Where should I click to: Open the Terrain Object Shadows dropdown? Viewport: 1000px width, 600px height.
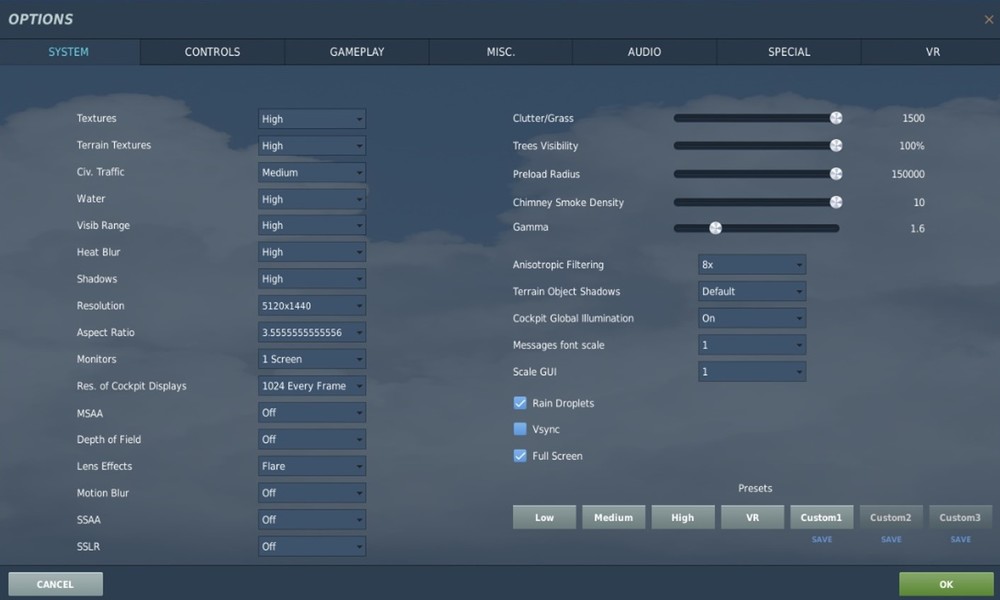point(751,291)
